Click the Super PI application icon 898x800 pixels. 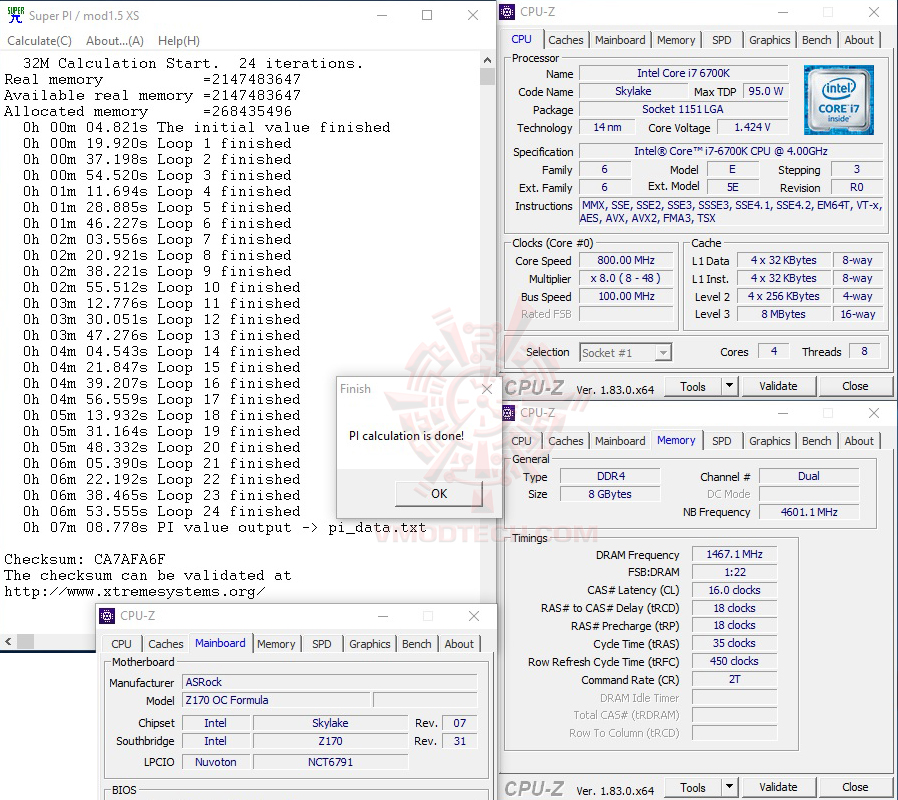[15, 14]
